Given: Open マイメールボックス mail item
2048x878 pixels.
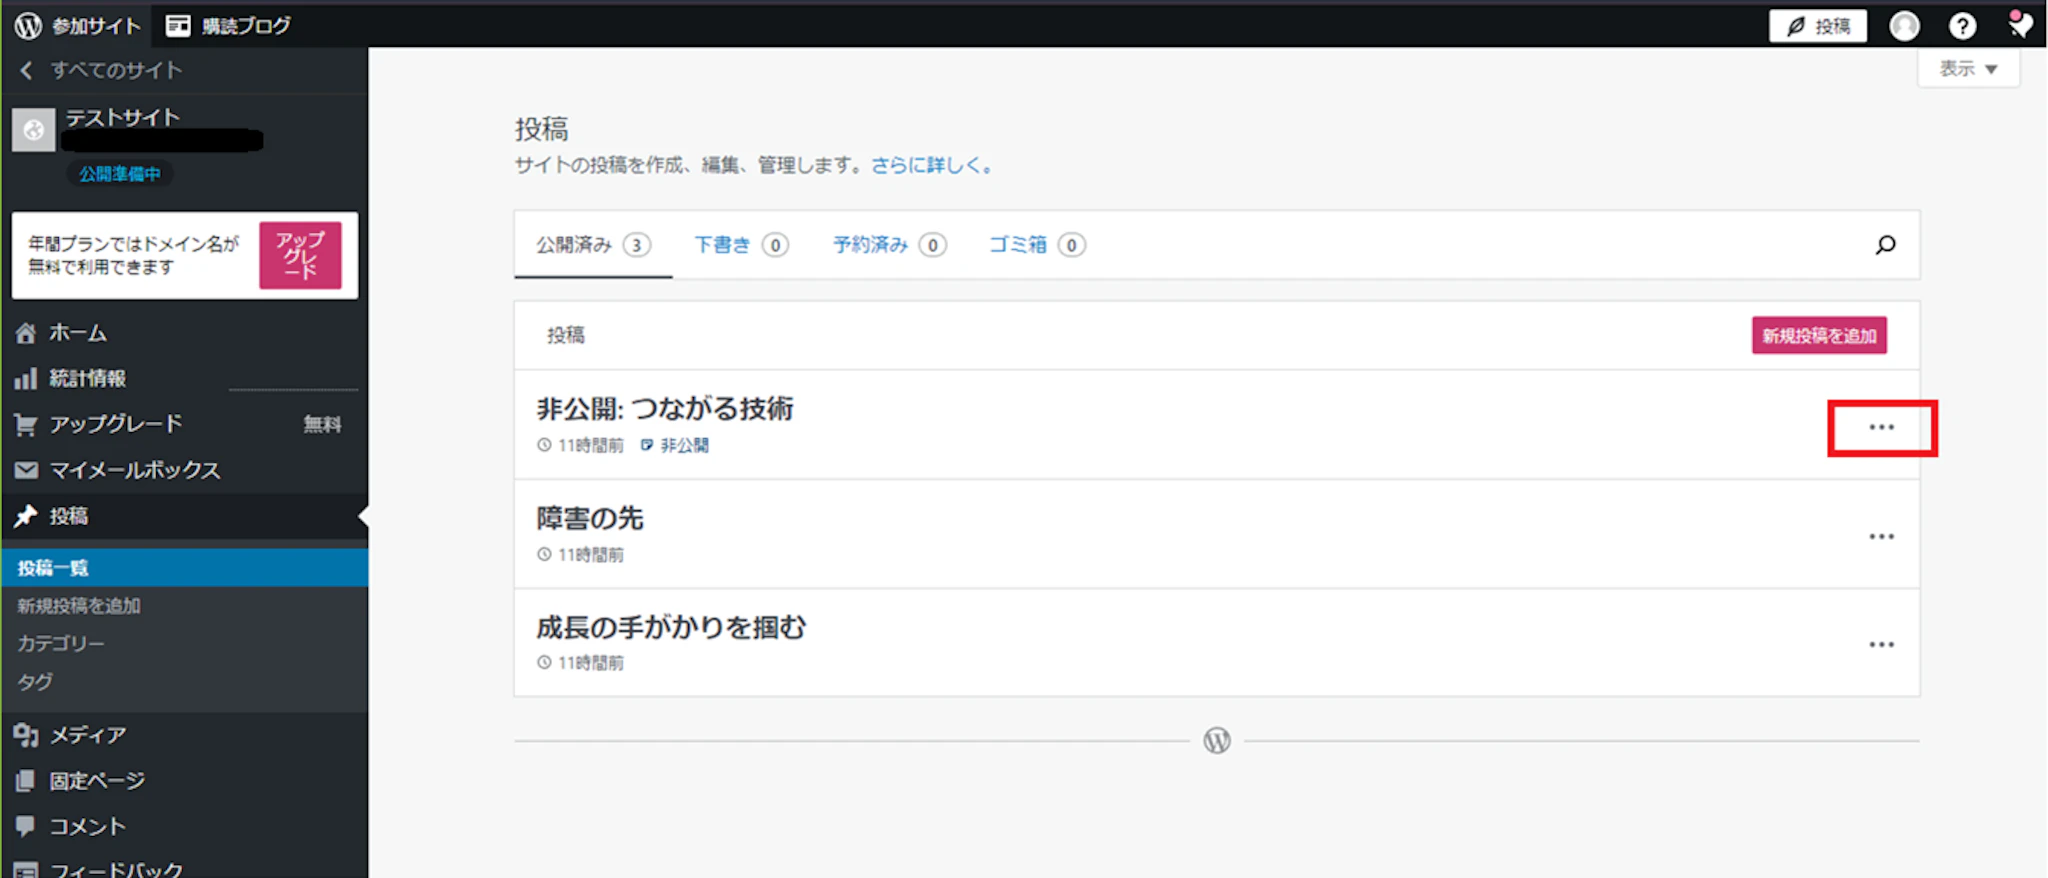Looking at the screenshot, I should pyautogui.click(x=134, y=470).
